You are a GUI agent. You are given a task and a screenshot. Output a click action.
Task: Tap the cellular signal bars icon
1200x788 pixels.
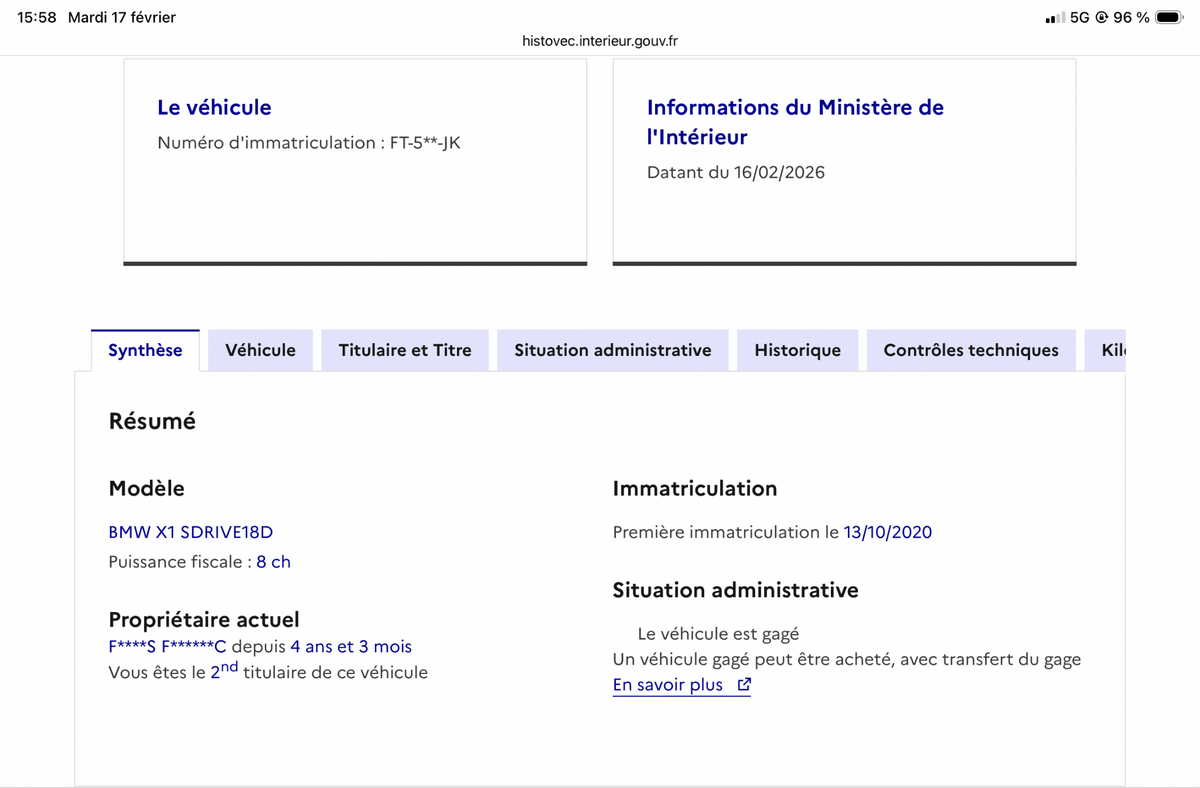point(1054,18)
